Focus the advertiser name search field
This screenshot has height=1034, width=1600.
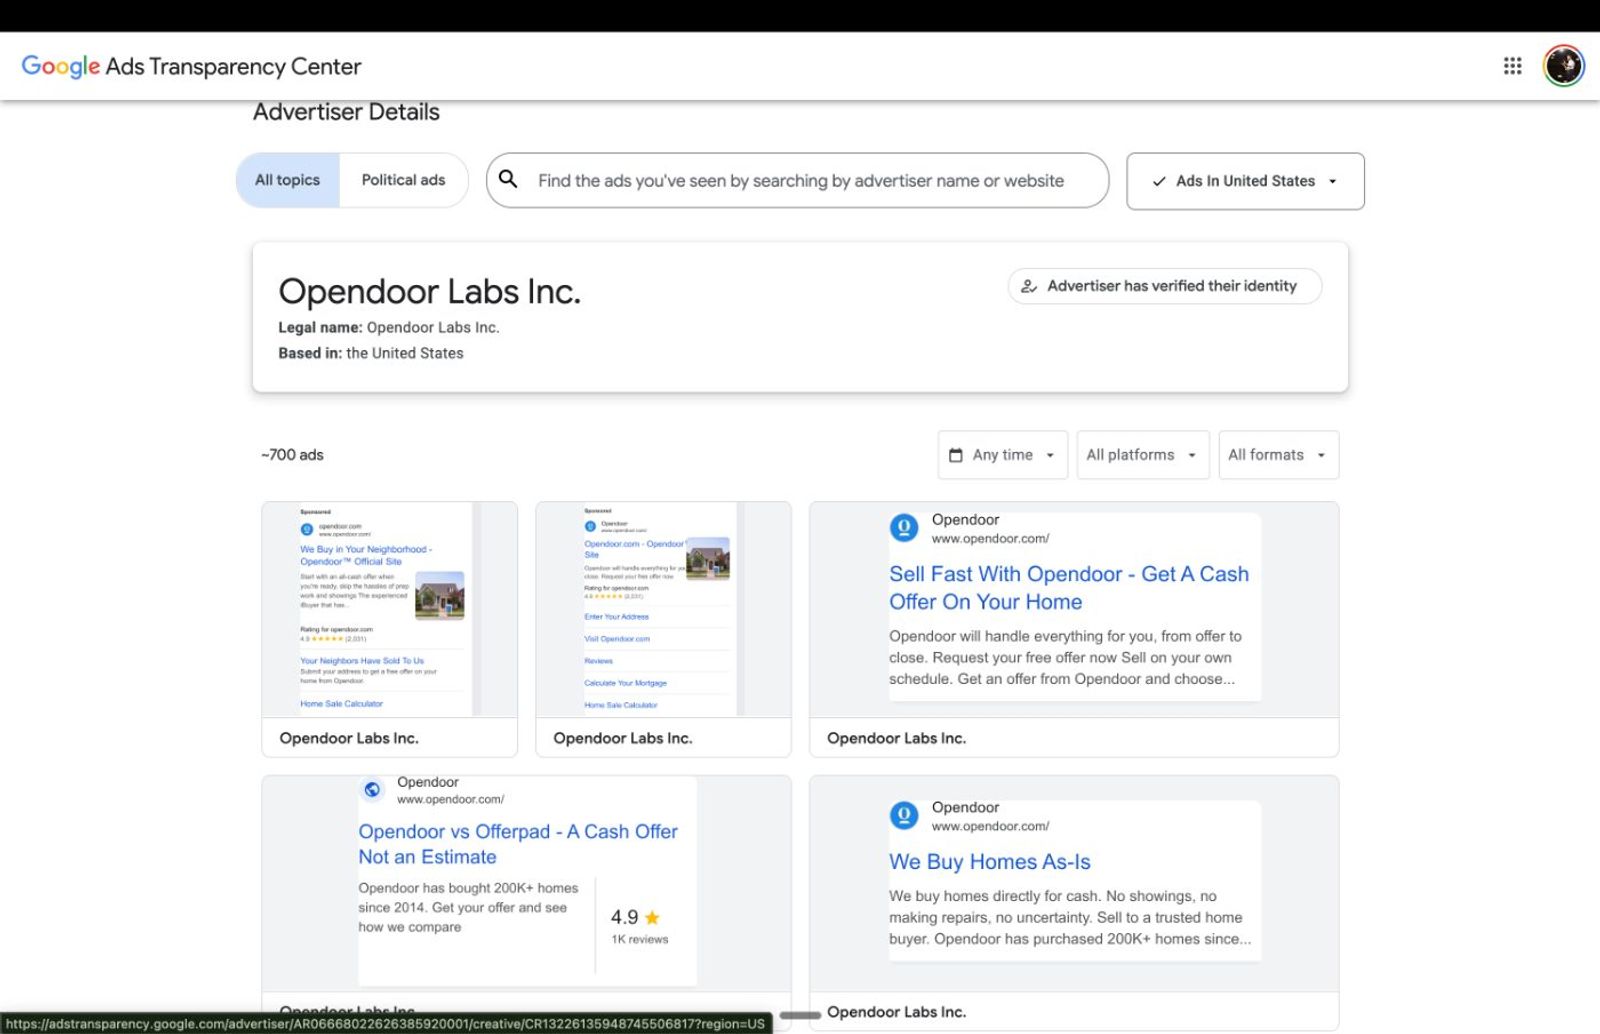[x=798, y=180]
